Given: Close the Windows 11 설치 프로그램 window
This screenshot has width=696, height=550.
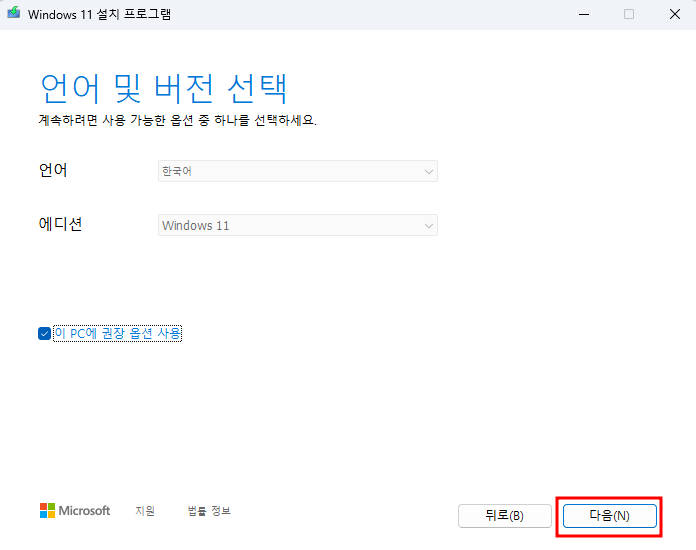Looking at the screenshot, I should [x=675, y=14].
